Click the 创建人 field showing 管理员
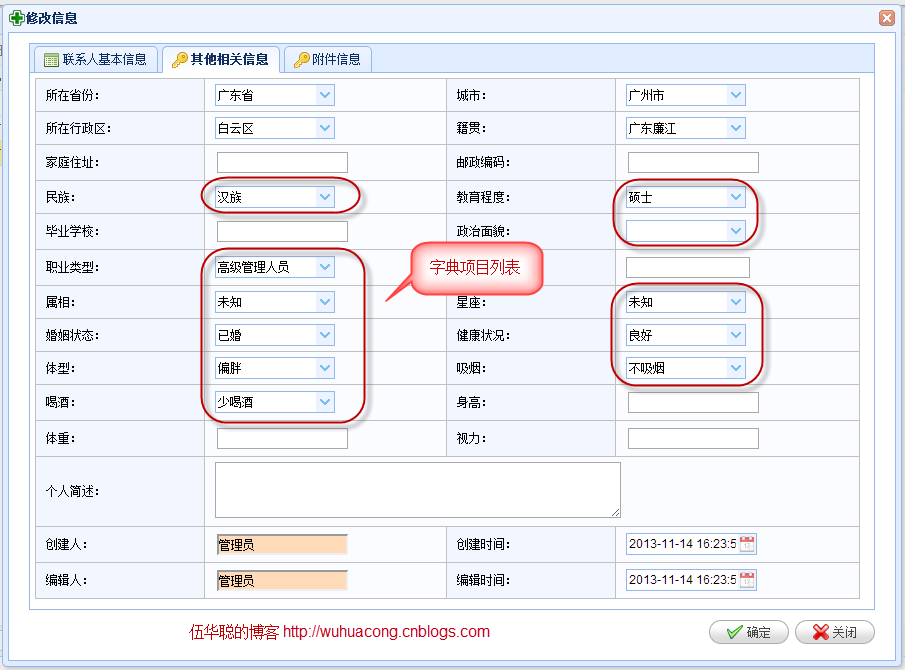Screen dimensions: 905x670 (282, 544)
